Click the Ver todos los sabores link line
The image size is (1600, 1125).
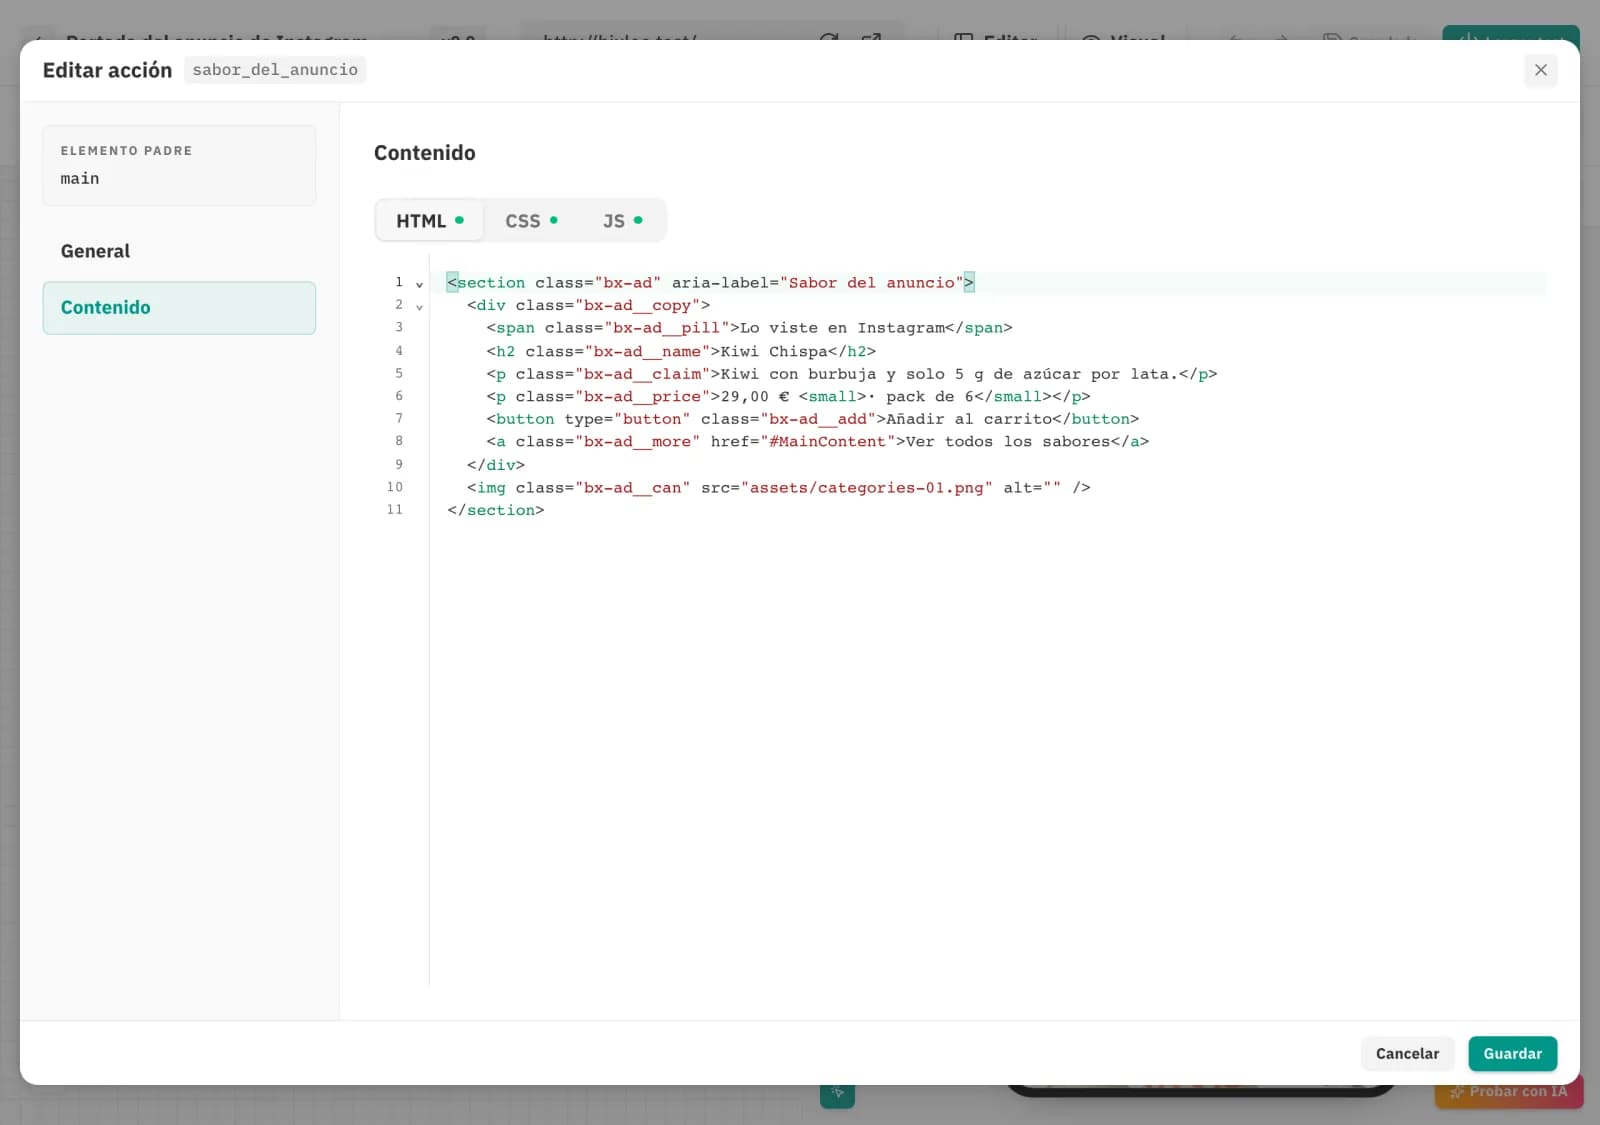pyautogui.click(x=817, y=442)
